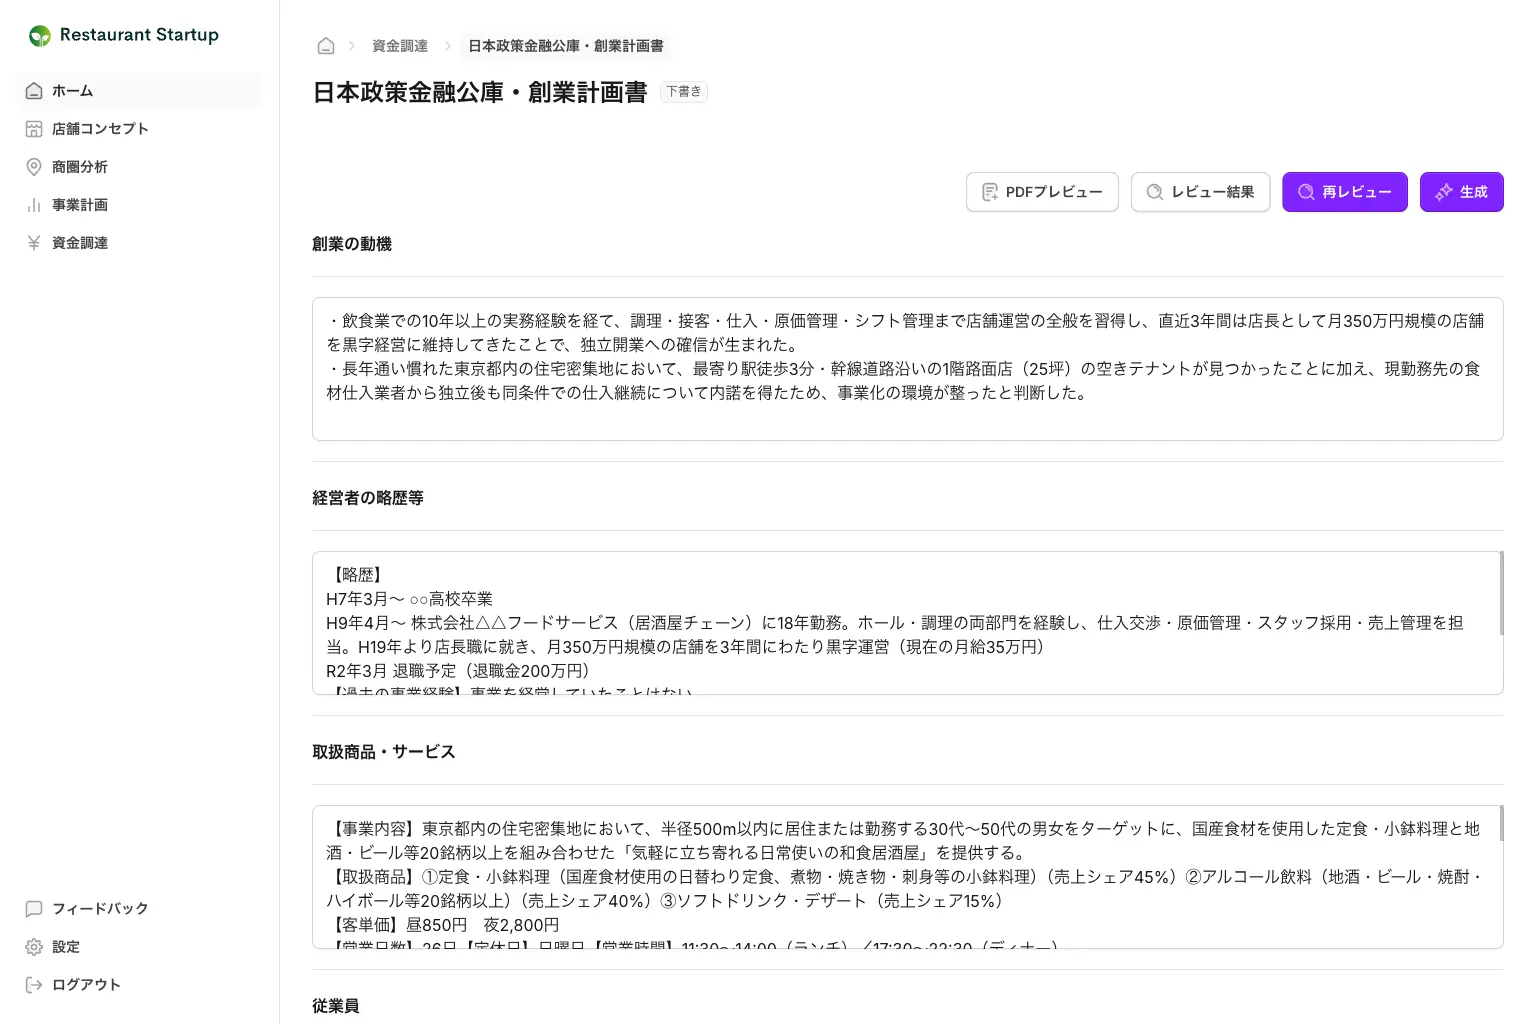Image resolution: width=1536 pixels, height=1024 pixels.
Task: Select the 資金調達 yen icon
Action: point(35,242)
